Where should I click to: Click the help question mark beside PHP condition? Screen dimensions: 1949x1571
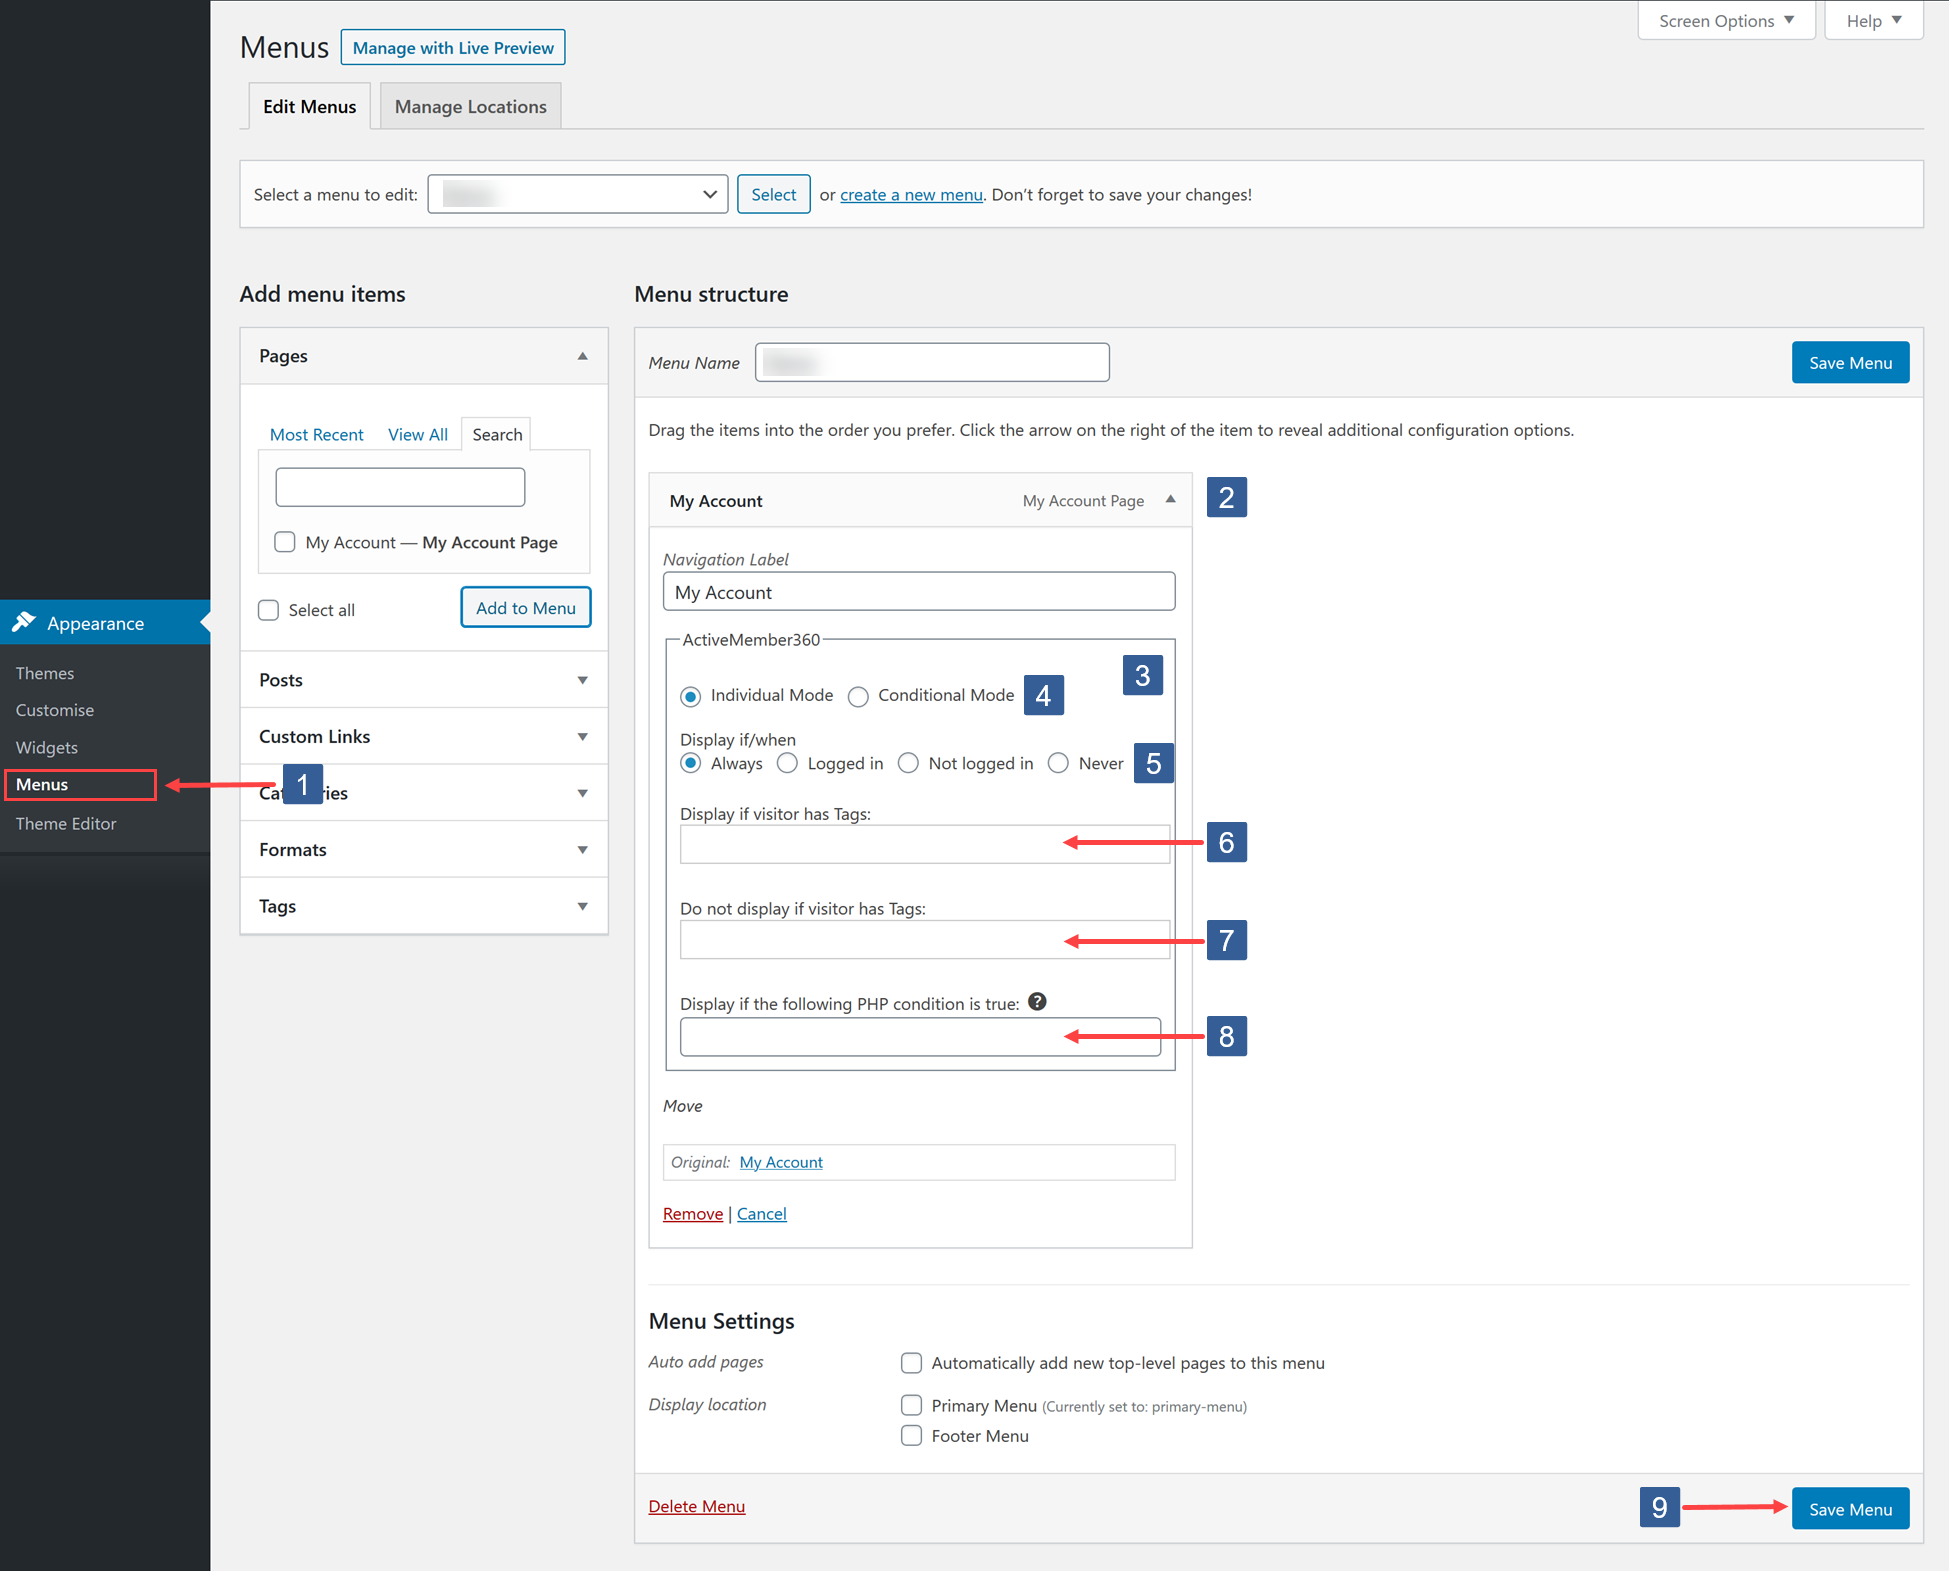(x=1037, y=1002)
